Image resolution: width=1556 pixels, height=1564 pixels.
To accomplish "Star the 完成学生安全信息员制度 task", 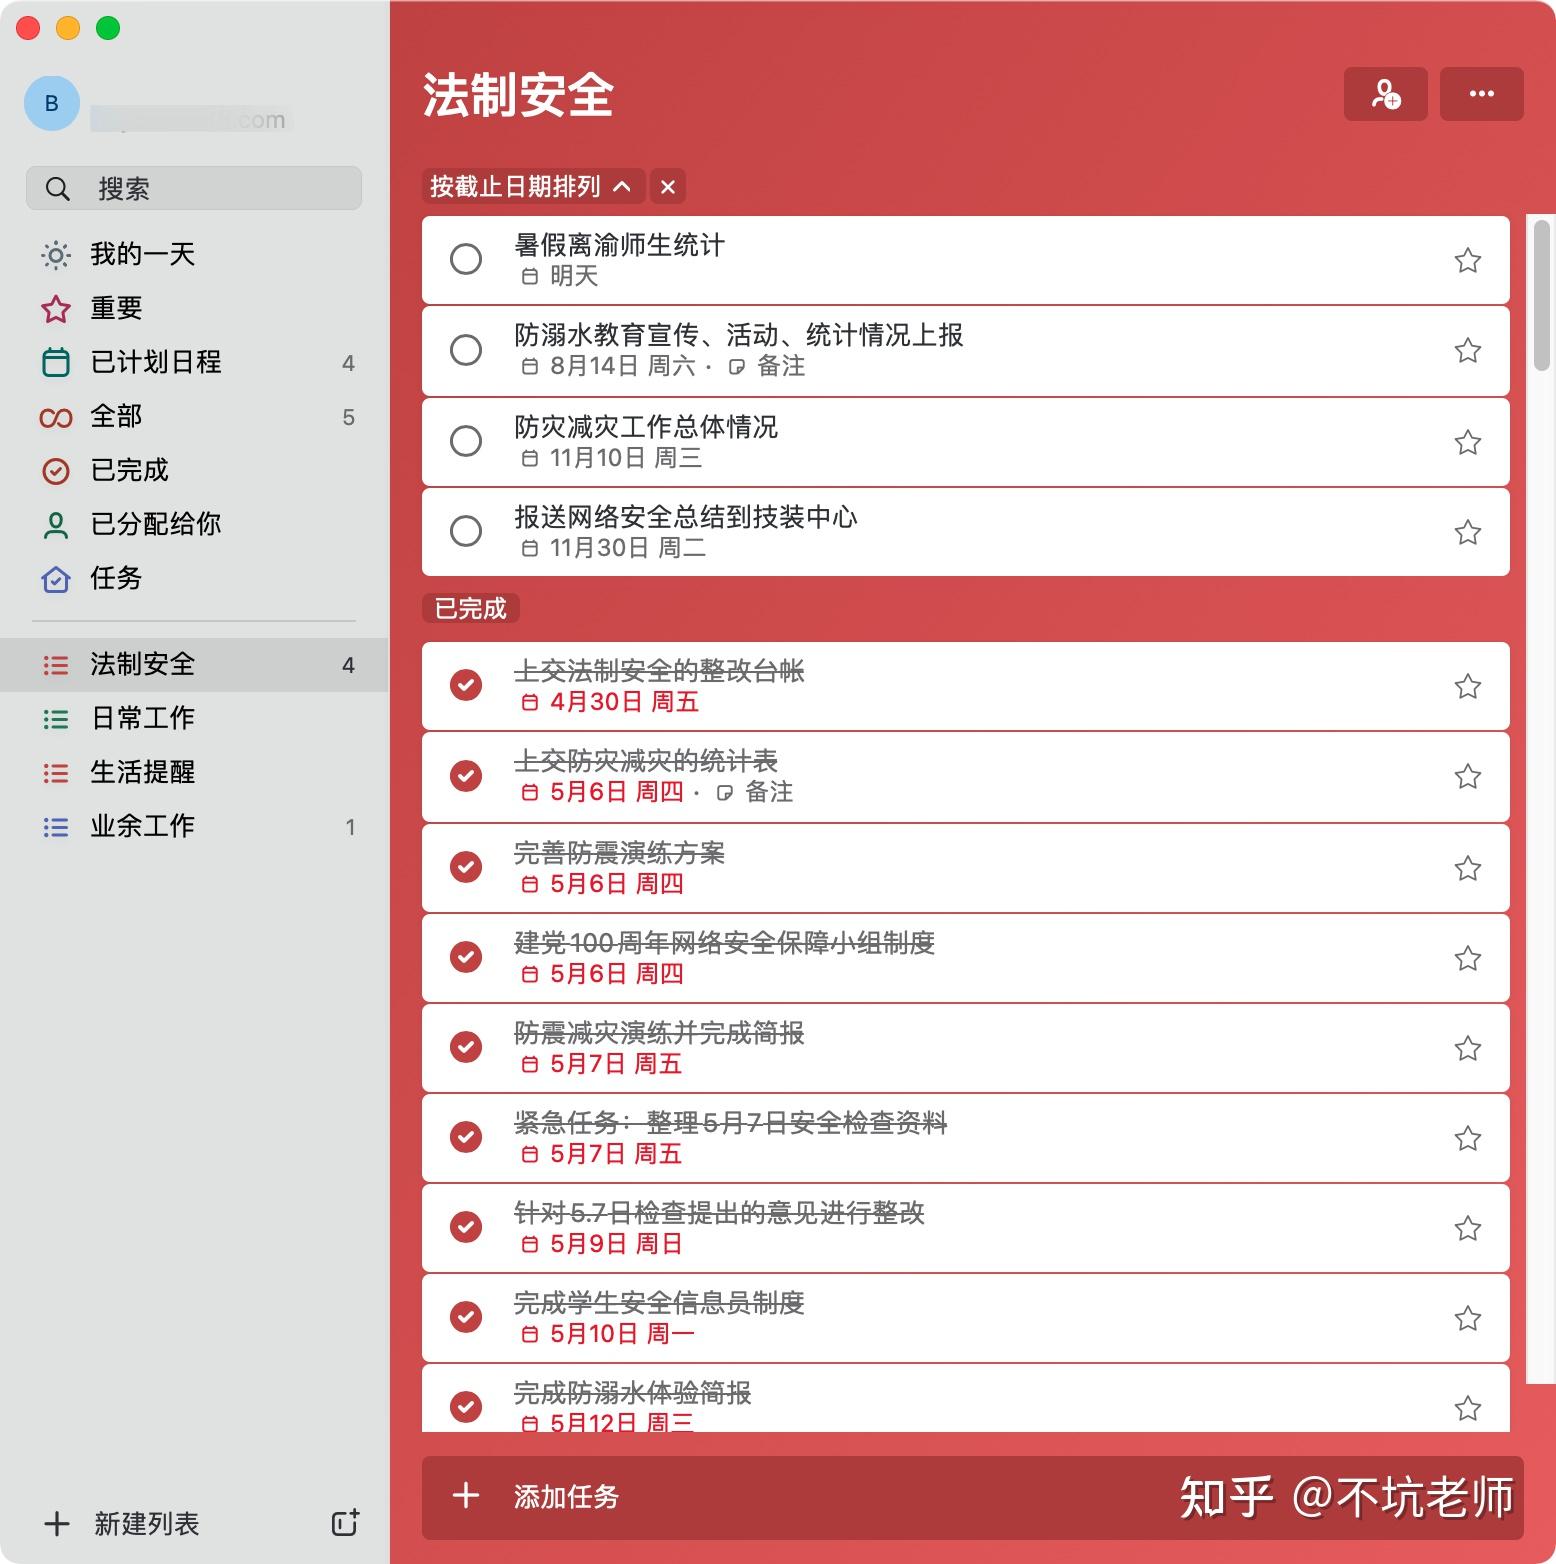I will pos(1467,1318).
